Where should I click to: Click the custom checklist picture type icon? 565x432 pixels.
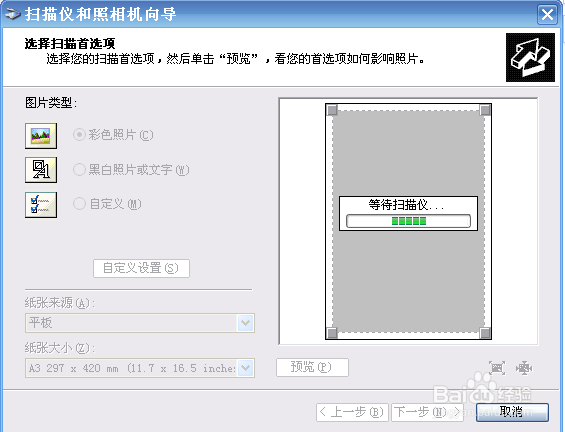click(41, 205)
